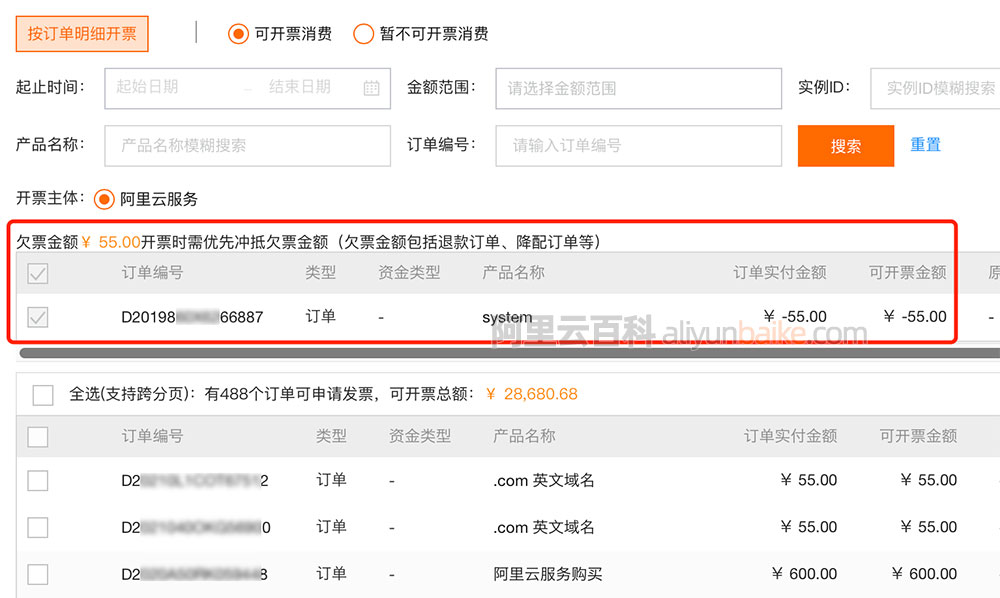The width and height of the screenshot is (1000, 598).
Task: Click order number D20198…66887
Action: [x=192, y=317]
